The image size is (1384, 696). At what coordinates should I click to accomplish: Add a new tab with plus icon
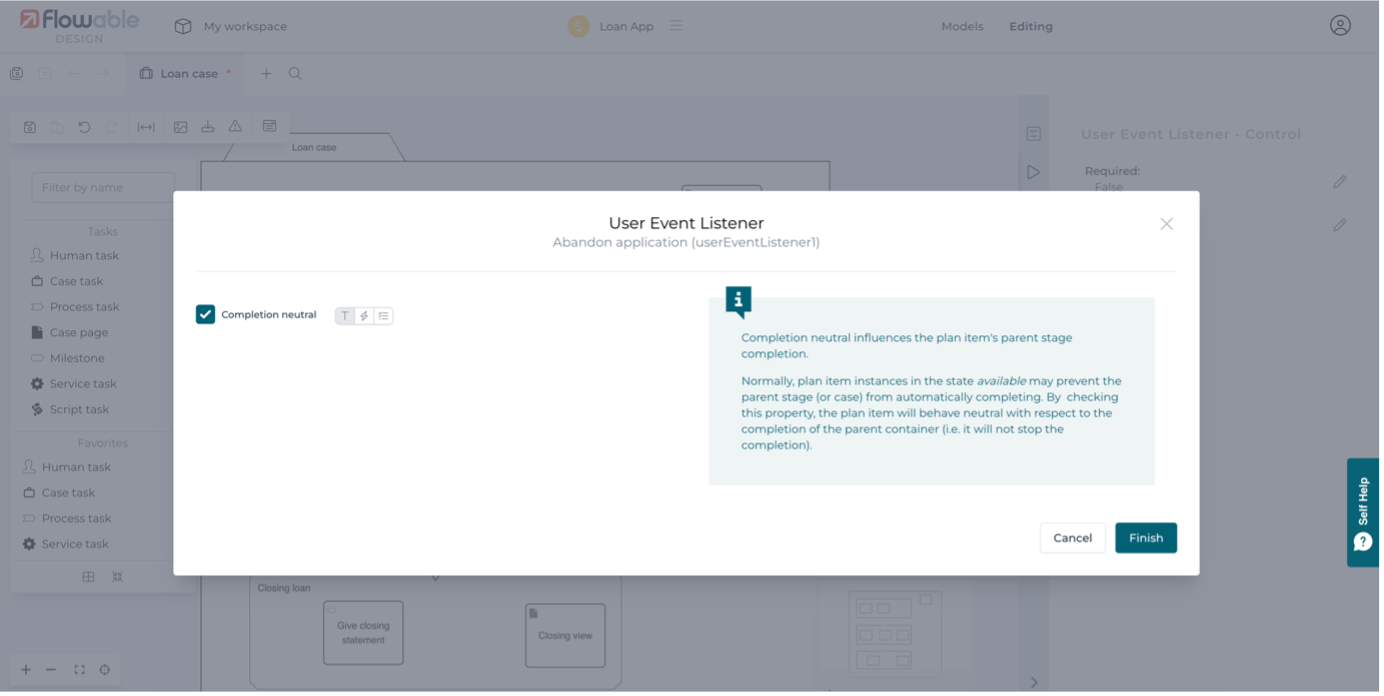[266, 74]
